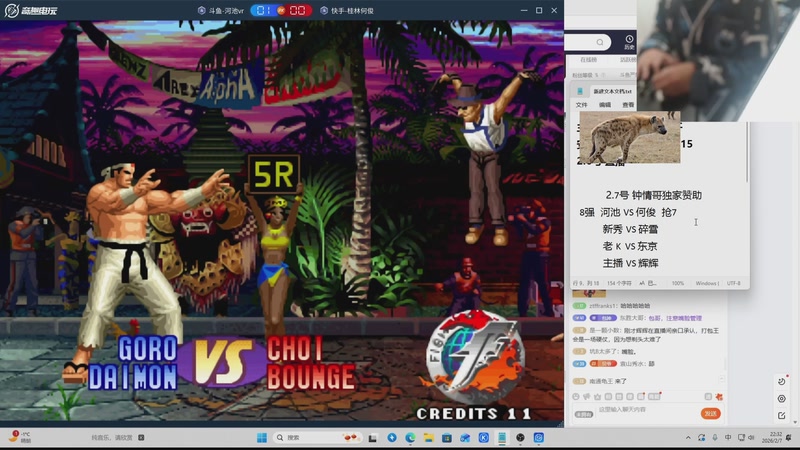Open the weather widget on the taskbar

point(20,437)
